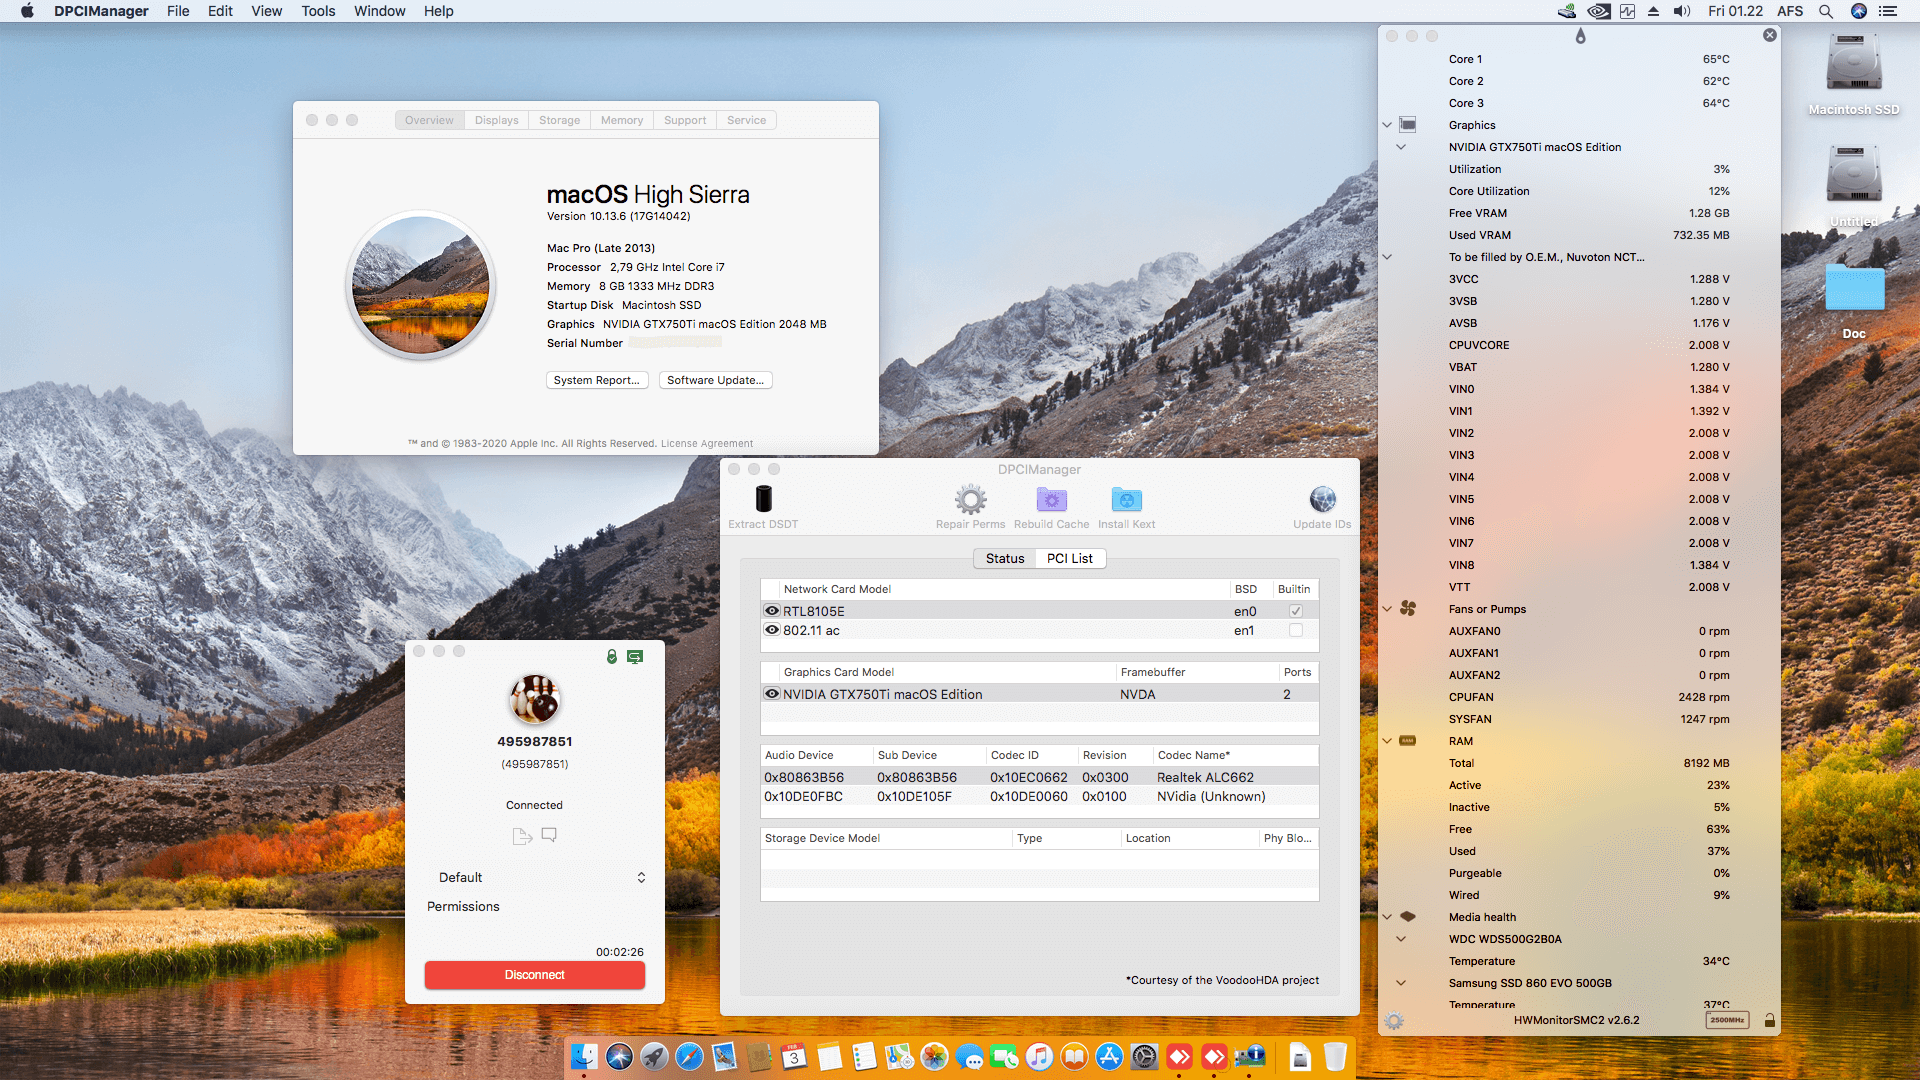Screen dimensions: 1920x1080
Task: Click the System Report button
Action: (597, 380)
